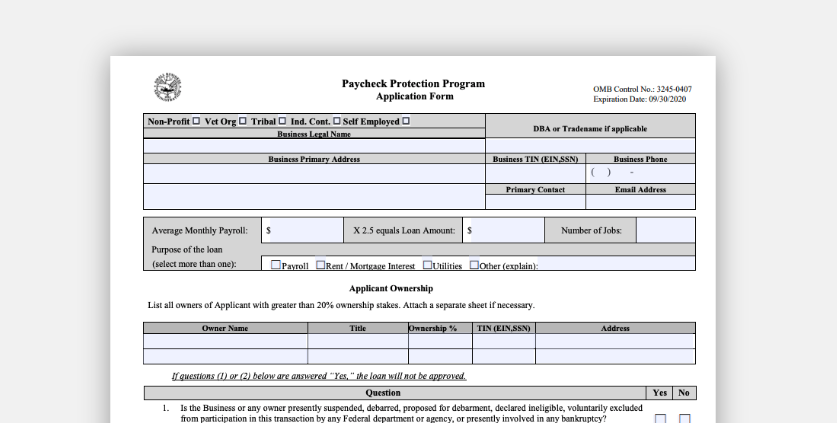Check Rent / Mortgage Interest purpose
Viewport: 837px width, 423px height.
pos(320,264)
